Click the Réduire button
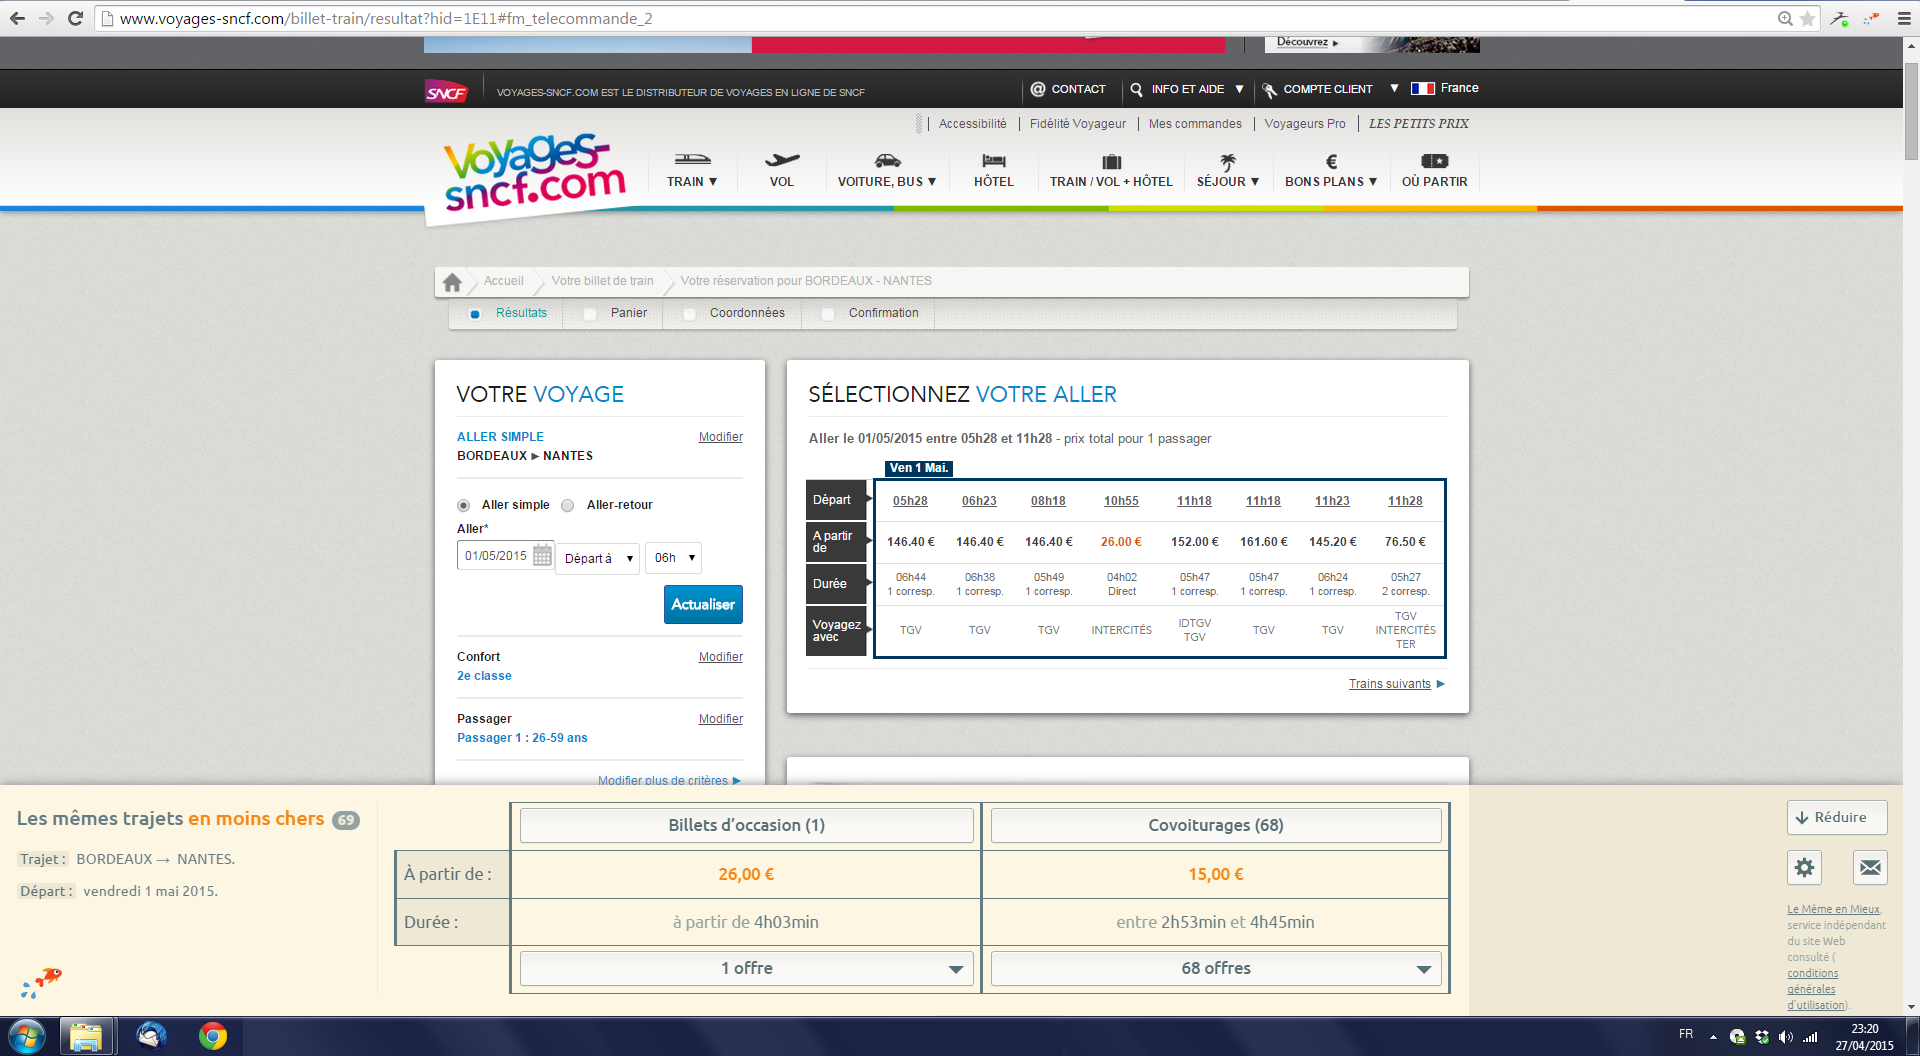Image resolution: width=1920 pixels, height=1056 pixels. (x=1837, y=817)
